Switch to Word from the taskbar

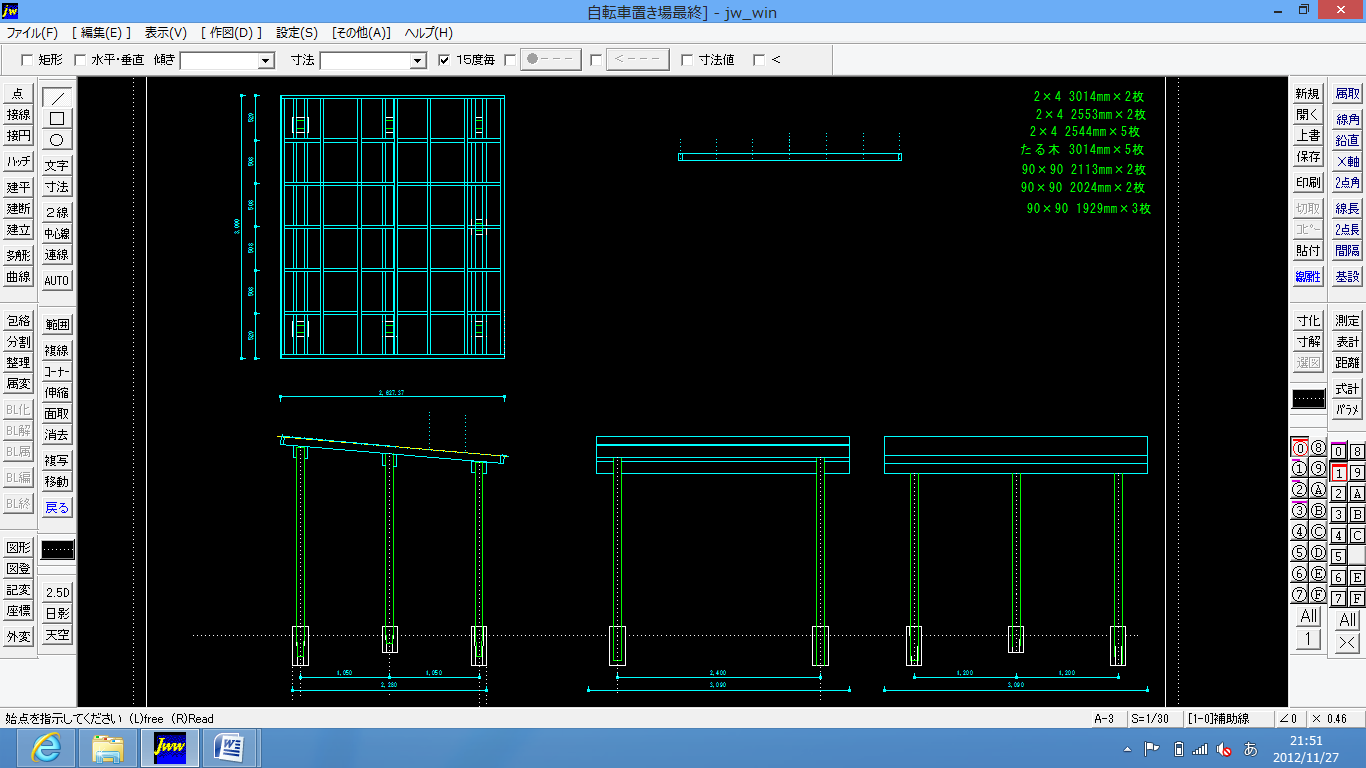(232, 747)
